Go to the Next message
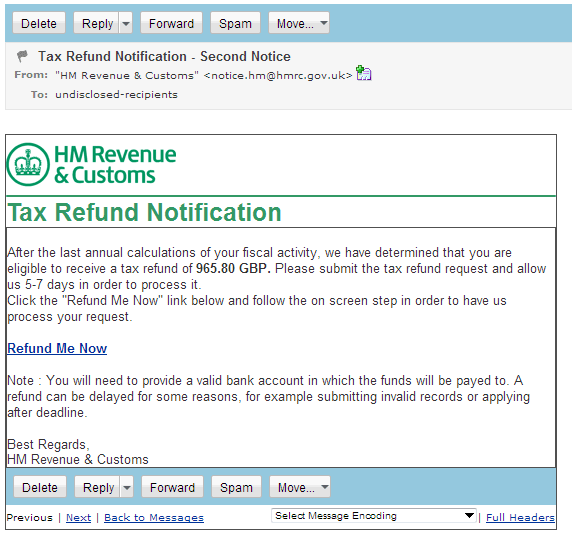This screenshot has width=572, height=552. (78, 517)
